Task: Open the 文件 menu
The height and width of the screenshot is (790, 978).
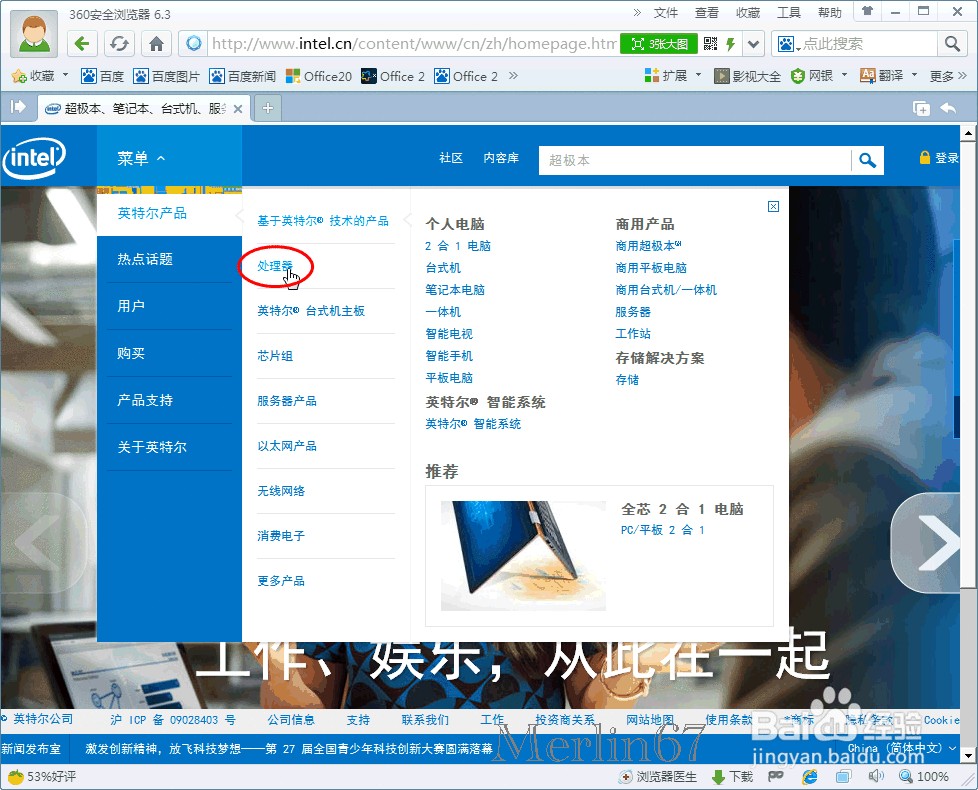Action: pos(666,12)
